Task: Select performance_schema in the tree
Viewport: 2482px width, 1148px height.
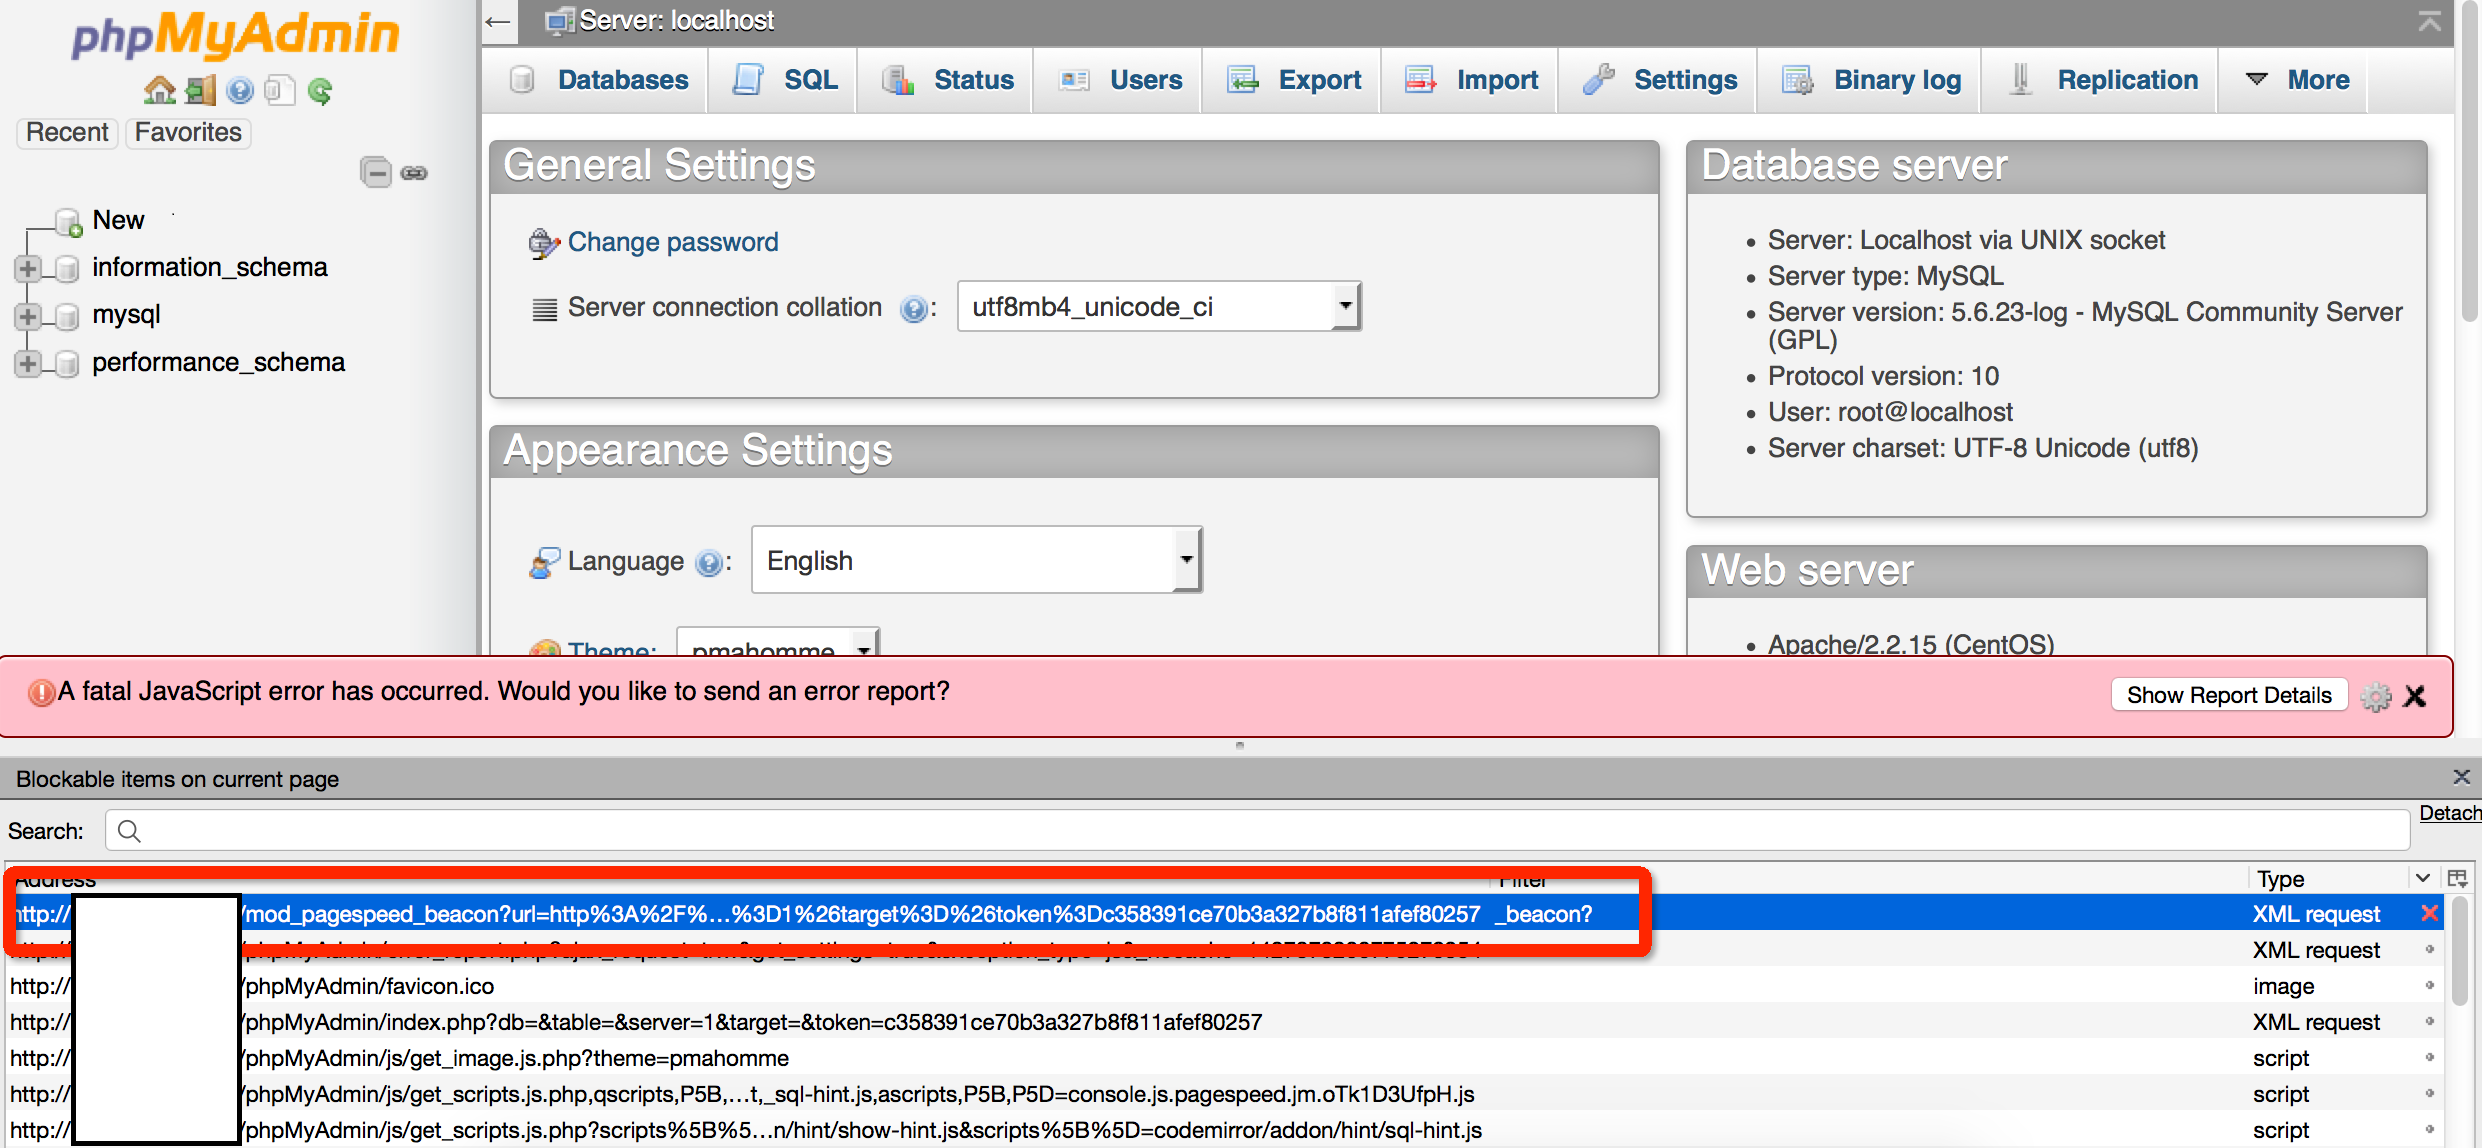Action: 218,362
